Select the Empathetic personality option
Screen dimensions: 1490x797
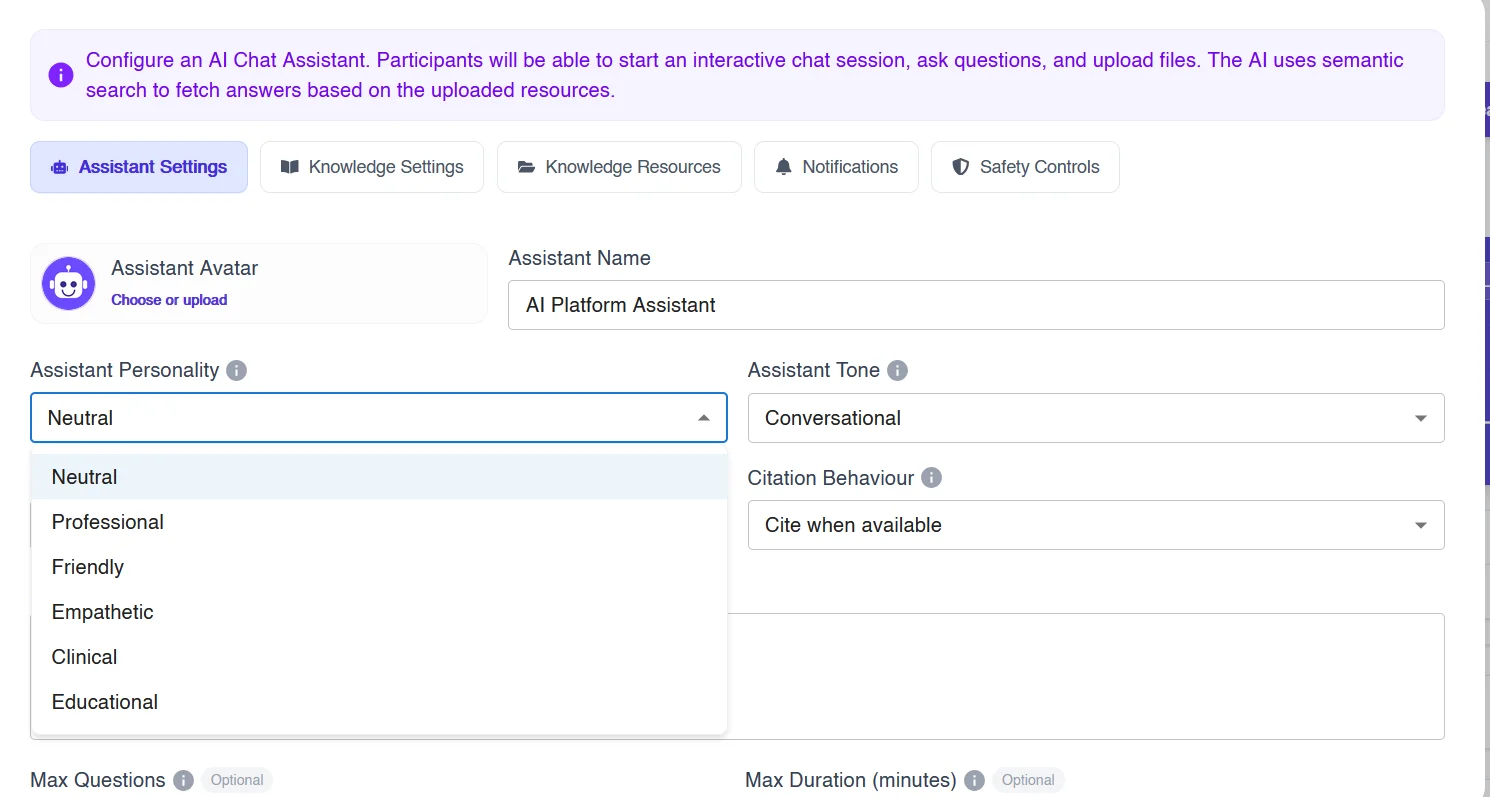click(379, 612)
